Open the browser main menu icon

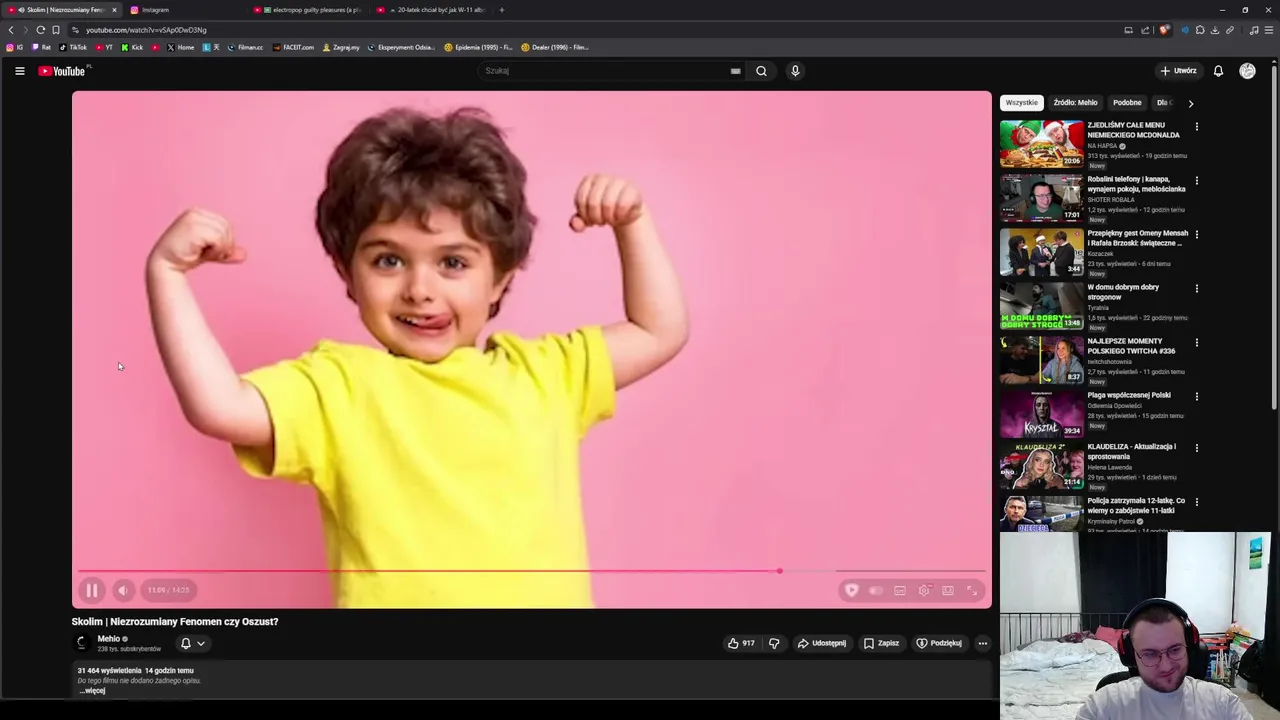click(x=1269, y=30)
